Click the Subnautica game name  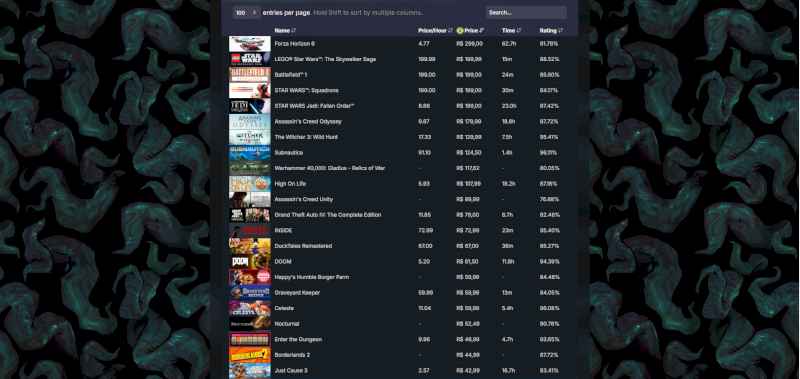pyautogui.click(x=289, y=153)
